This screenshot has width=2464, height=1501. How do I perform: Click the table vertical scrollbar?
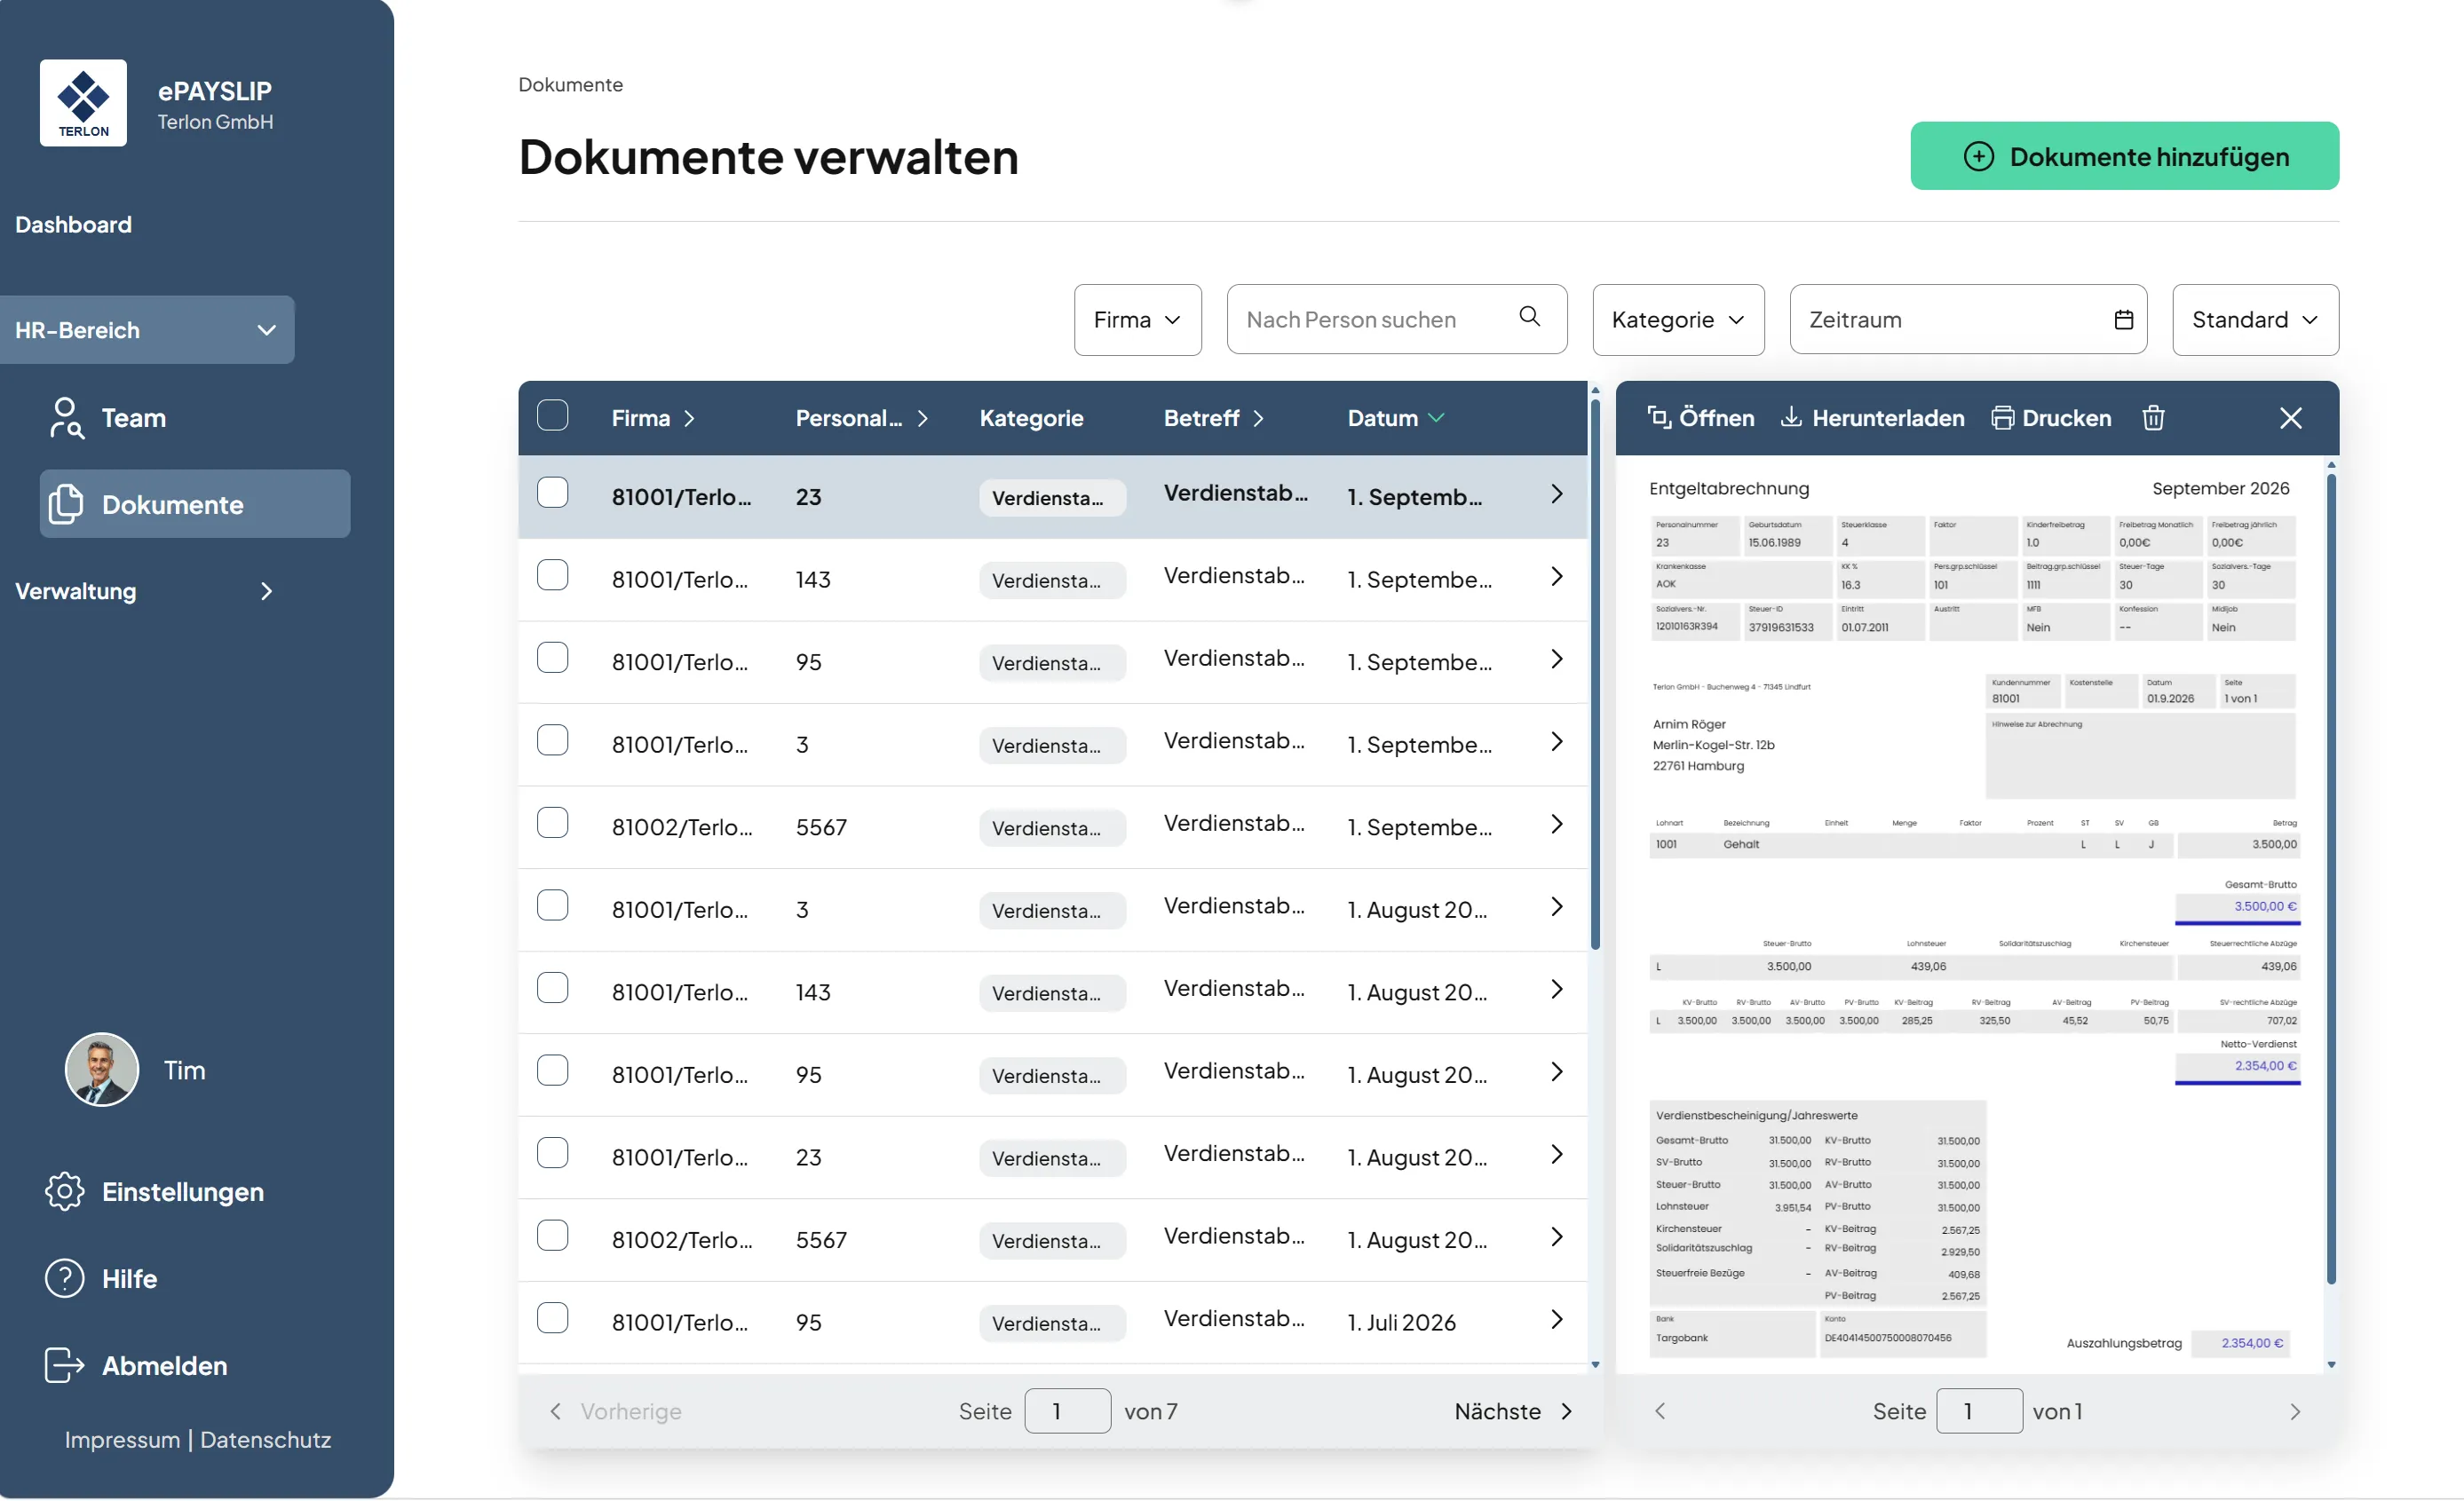point(1595,674)
